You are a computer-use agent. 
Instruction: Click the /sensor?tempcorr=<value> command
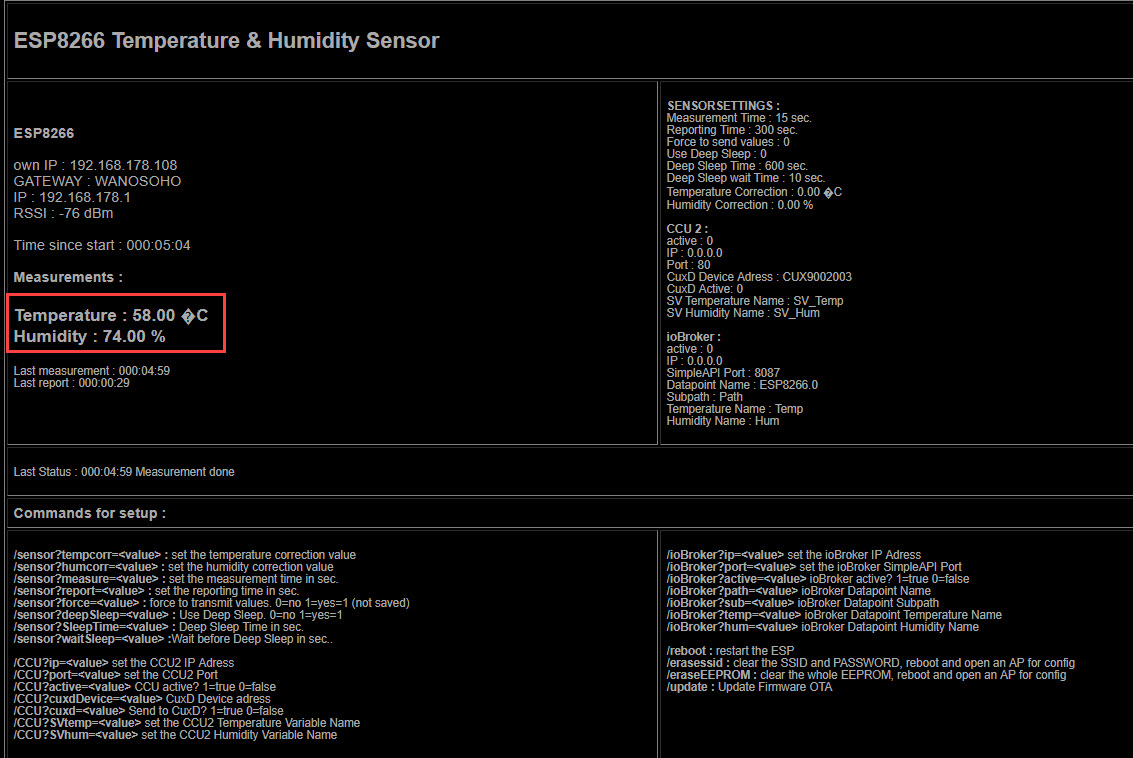[185, 555]
